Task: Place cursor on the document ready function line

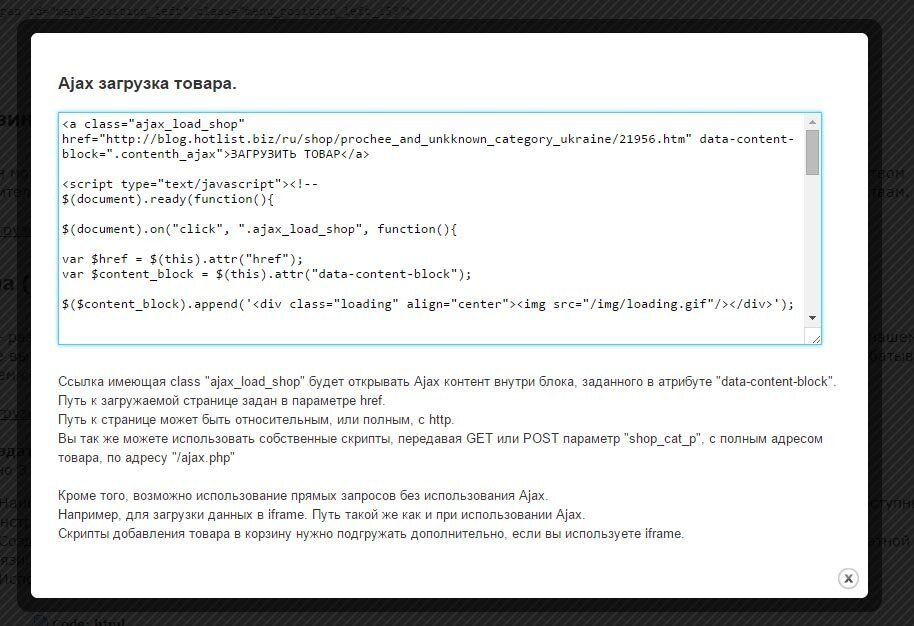Action: click(160, 200)
